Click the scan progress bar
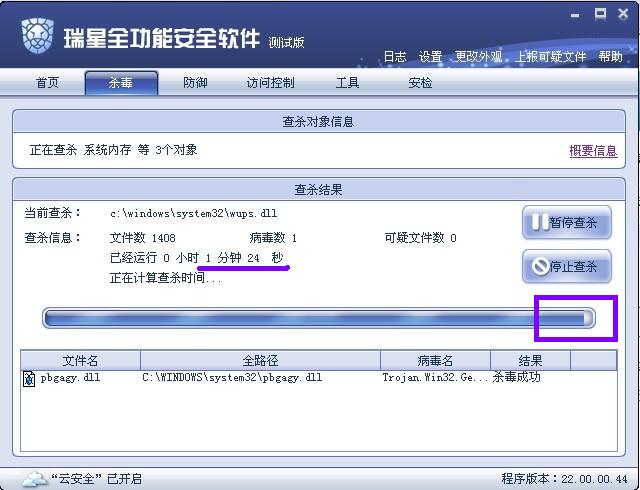 (319, 318)
